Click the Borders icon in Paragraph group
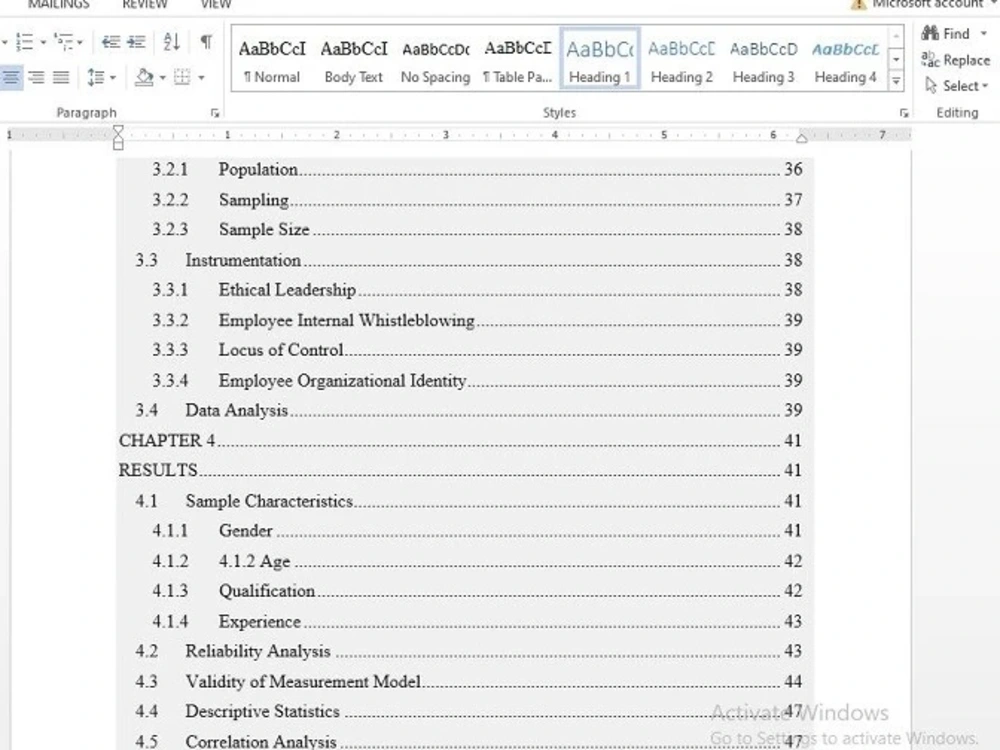1000x750 pixels. click(x=182, y=77)
